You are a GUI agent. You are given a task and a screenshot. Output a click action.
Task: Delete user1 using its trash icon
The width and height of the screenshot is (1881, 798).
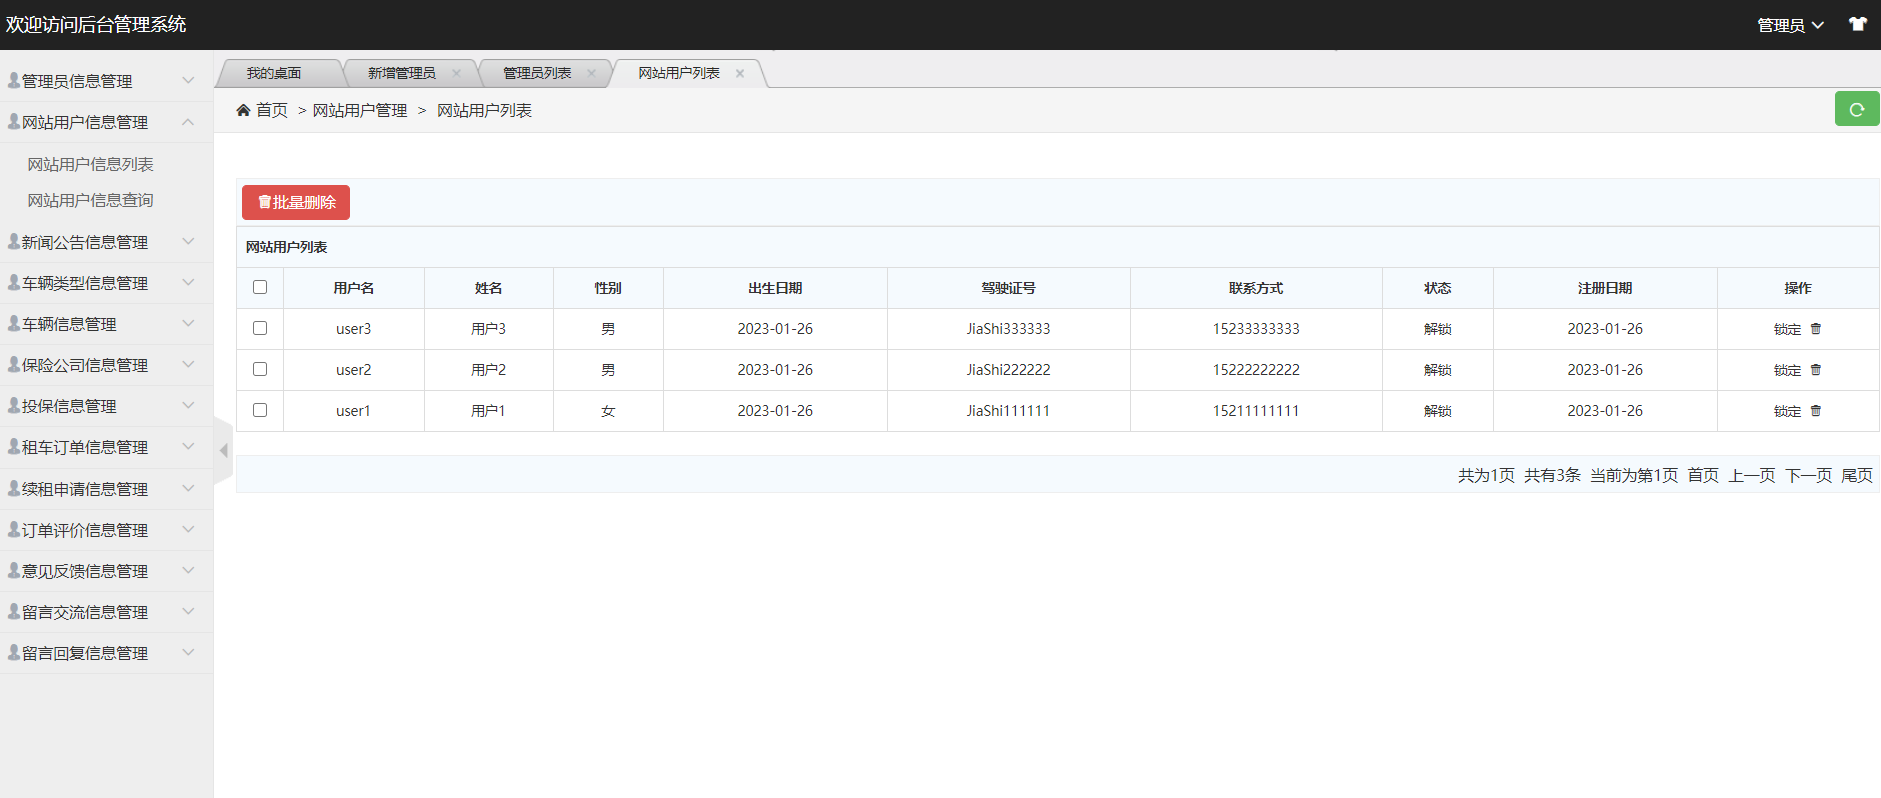coord(1816,410)
